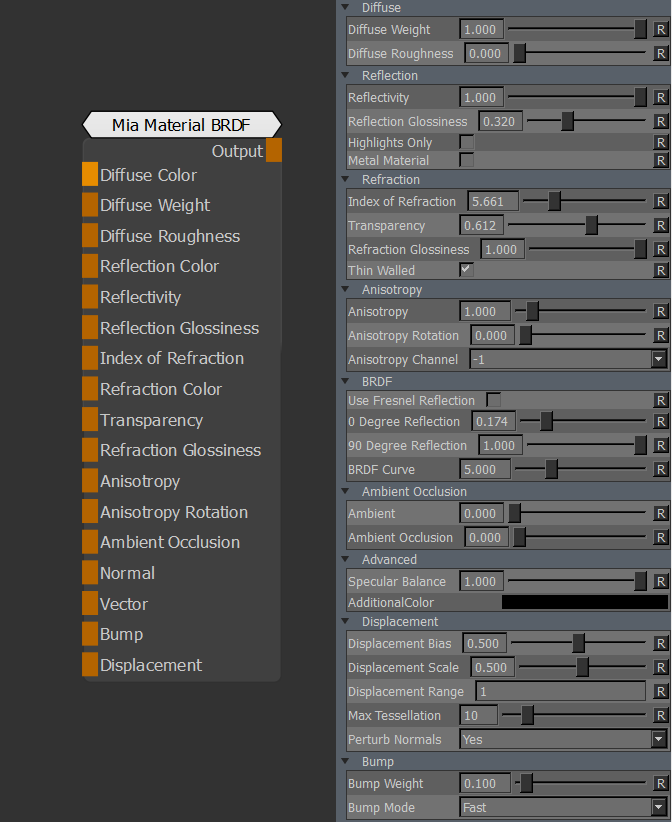Click the R button beside BRDF Curve
This screenshot has height=822, width=672.
(x=660, y=470)
